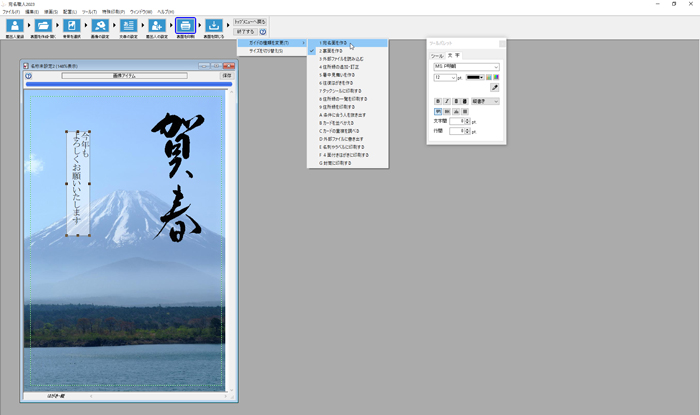This screenshot has width=700, height=415.
Task: Click the 文字間 spacing input field
Action: point(456,121)
